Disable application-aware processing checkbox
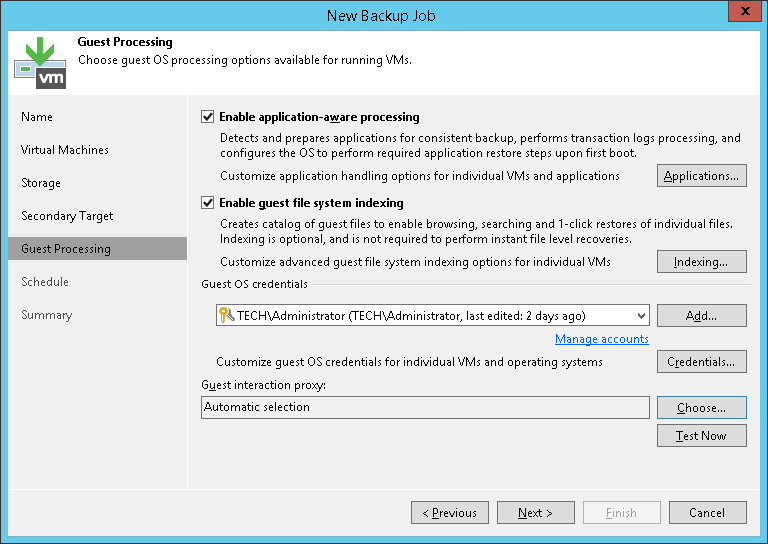Image resolution: width=768 pixels, height=544 pixels. [x=208, y=117]
